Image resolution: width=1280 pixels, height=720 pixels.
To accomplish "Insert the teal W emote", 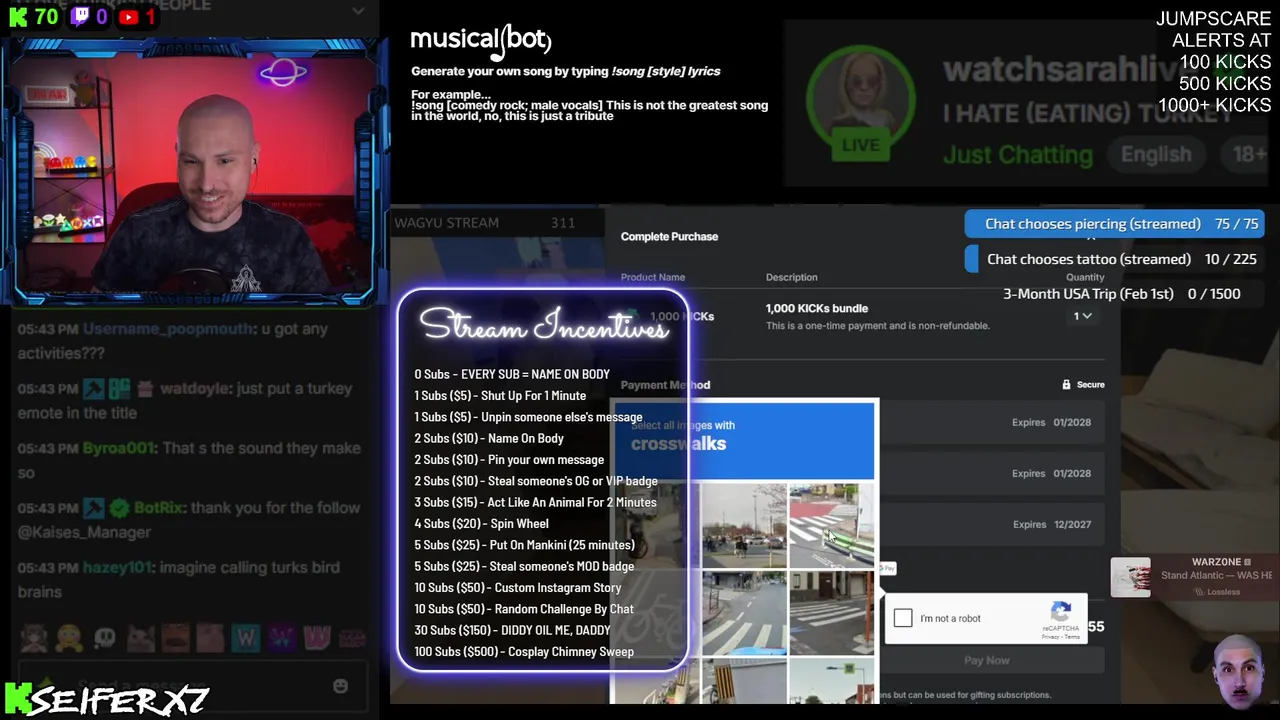I will tap(246, 638).
